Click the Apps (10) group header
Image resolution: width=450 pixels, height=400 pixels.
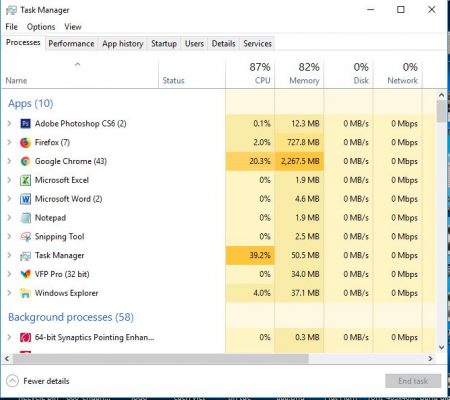[31, 104]
